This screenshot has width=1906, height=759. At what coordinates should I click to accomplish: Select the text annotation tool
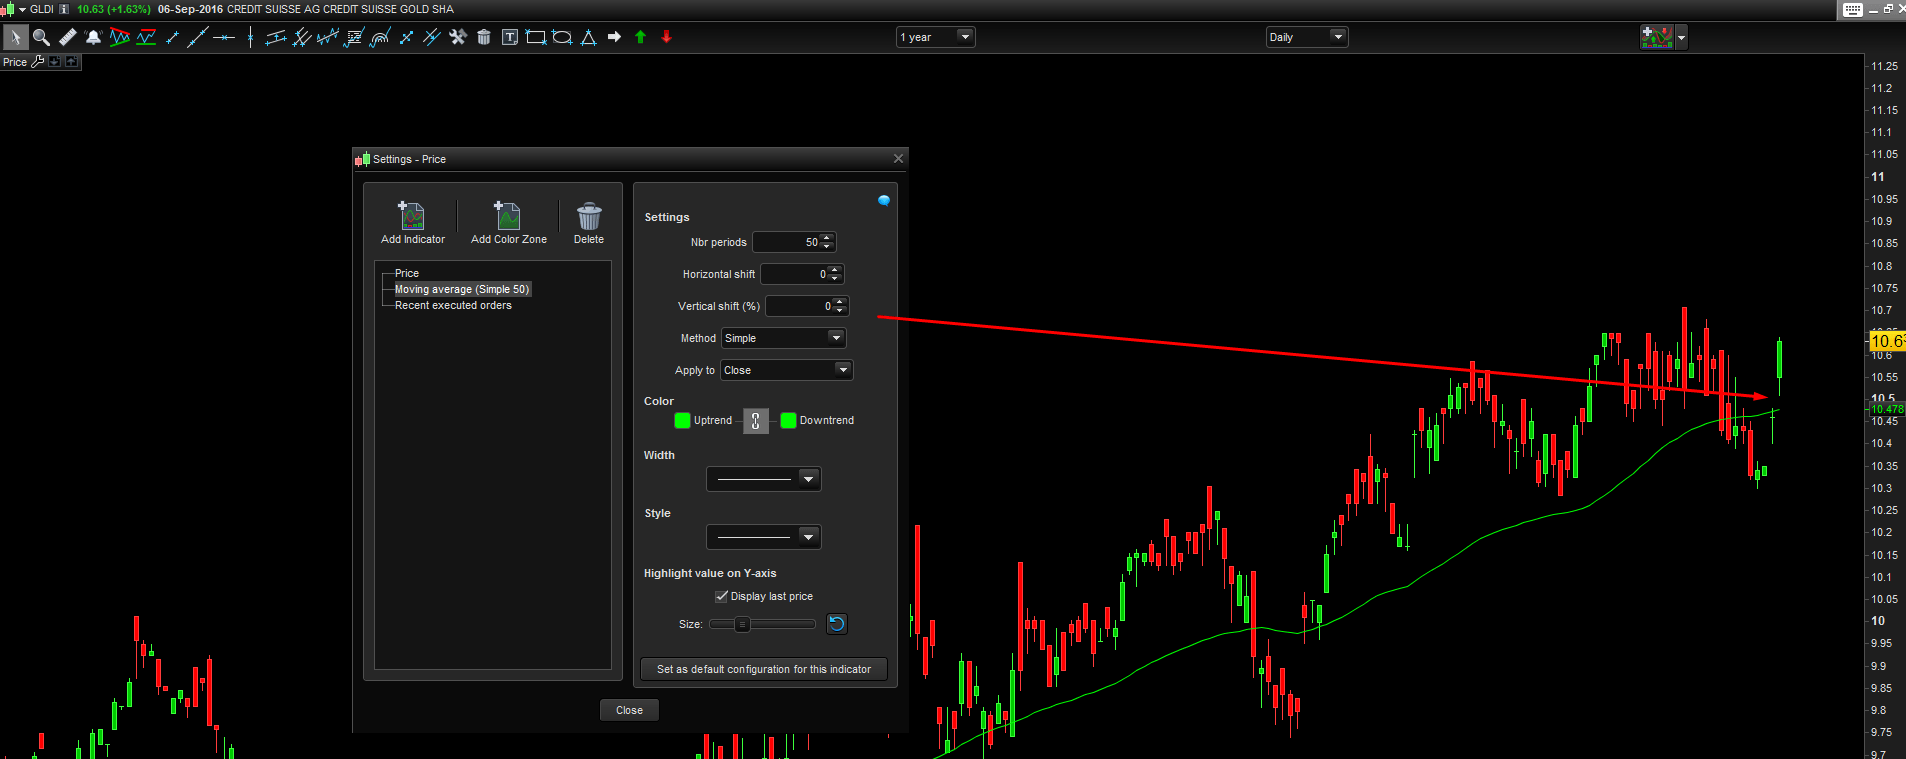pyautogui.click(x=510, y=37)
